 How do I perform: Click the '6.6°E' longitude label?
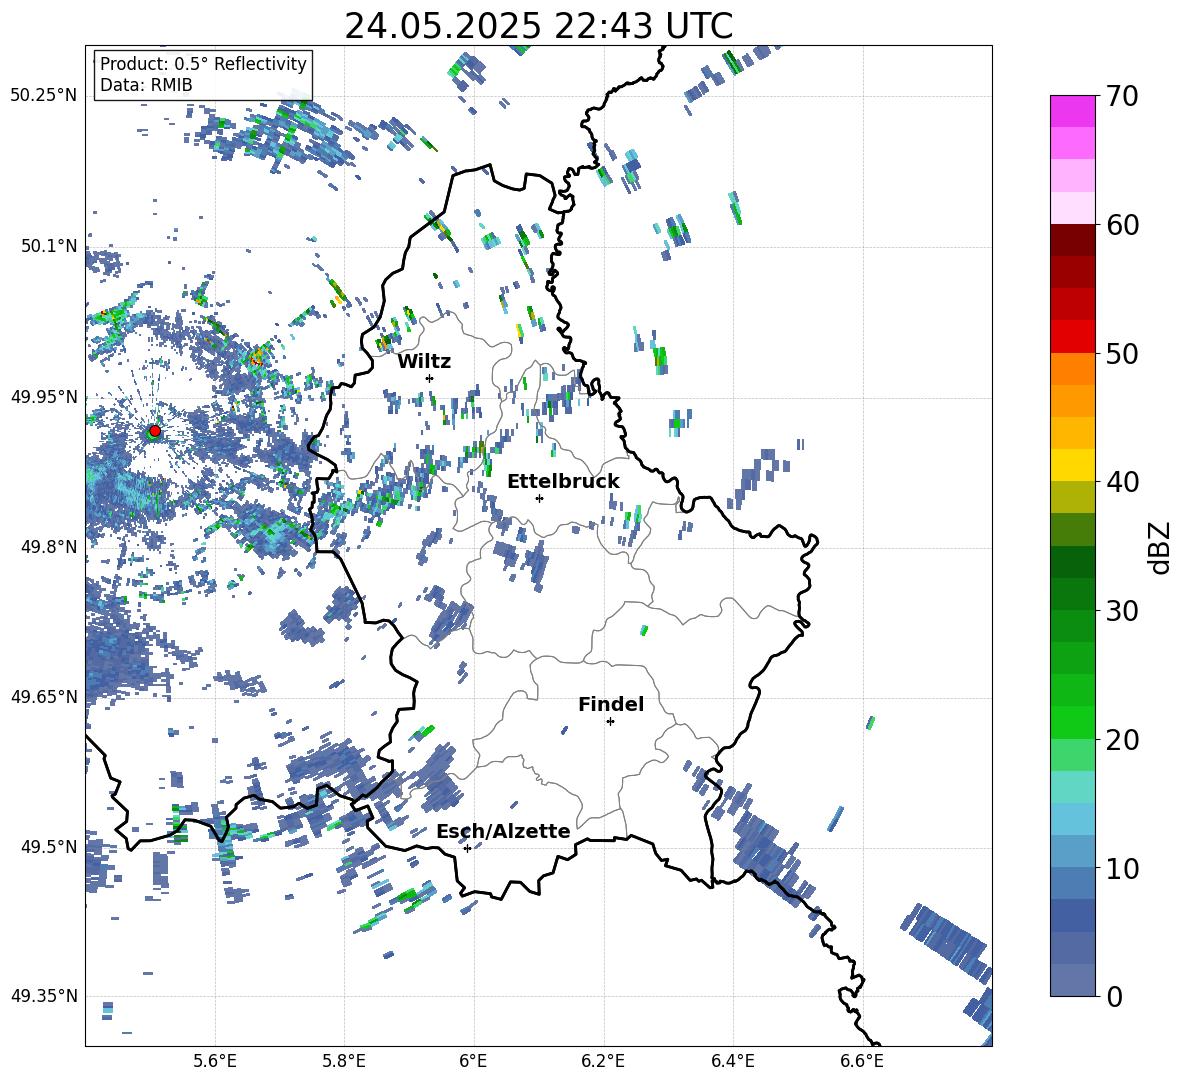(862, 1061)
